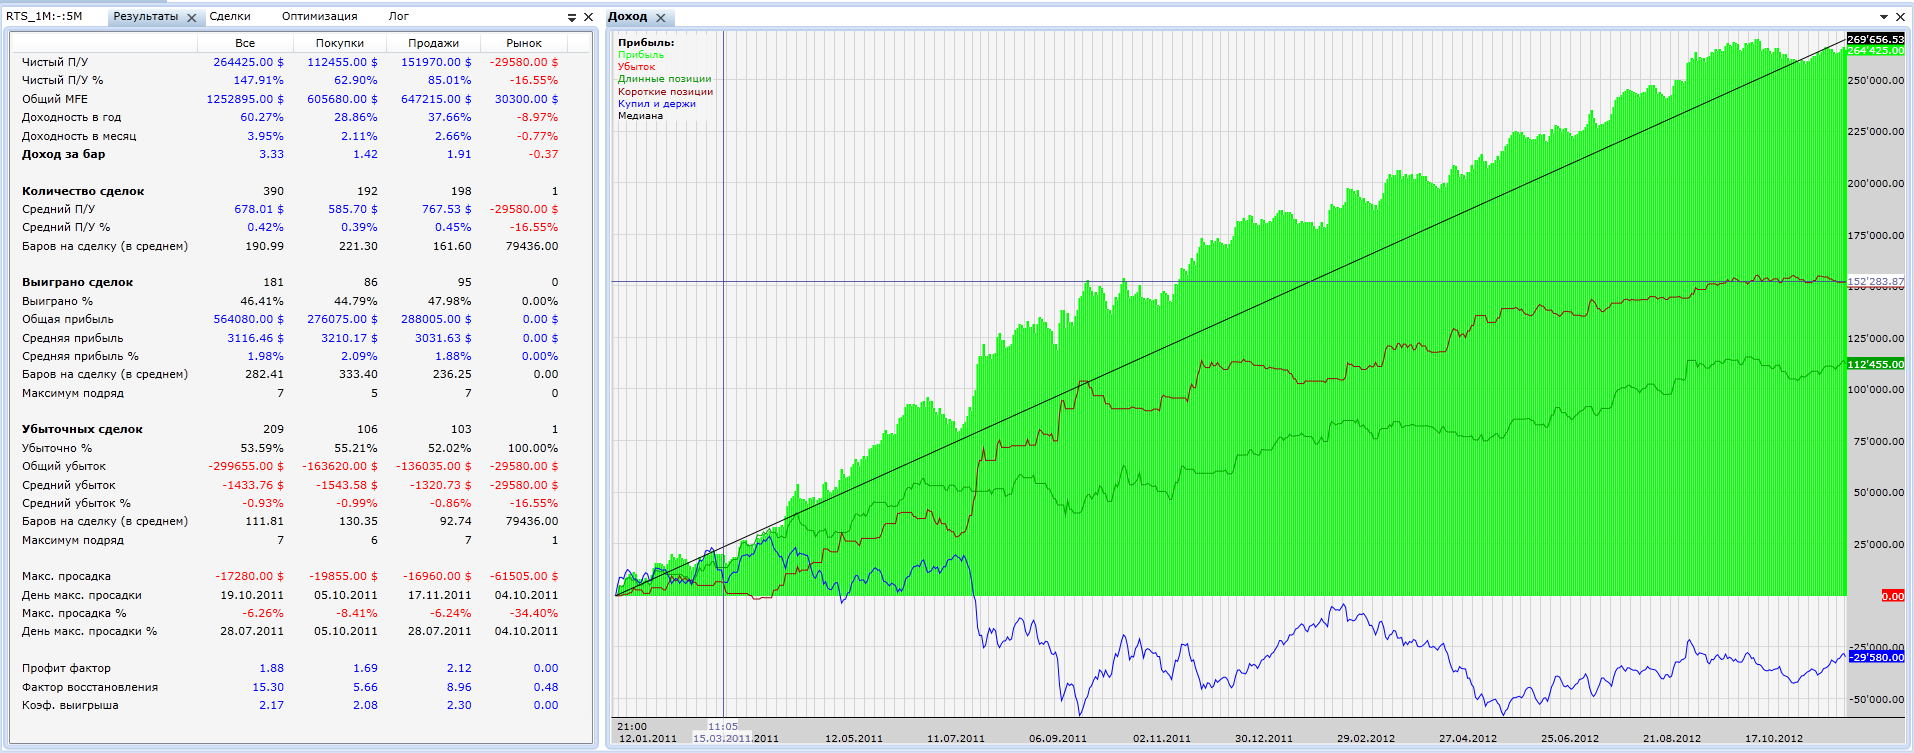The image size is (1914, 753).
Task: Select the 147.91% net profit percent cell
Action: [259, 80]
